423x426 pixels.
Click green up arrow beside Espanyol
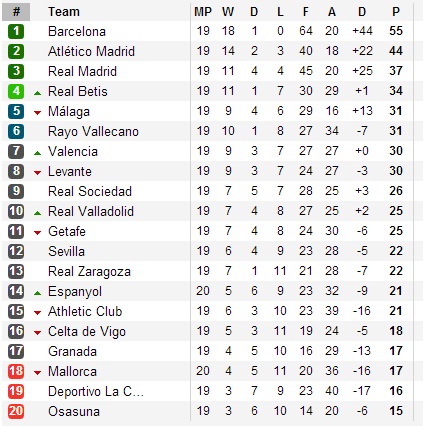click(x=38, y=293)
